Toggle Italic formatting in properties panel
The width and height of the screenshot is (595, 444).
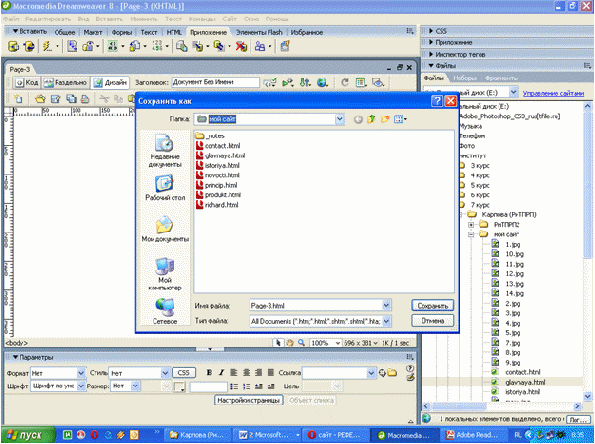coord(222,373)
